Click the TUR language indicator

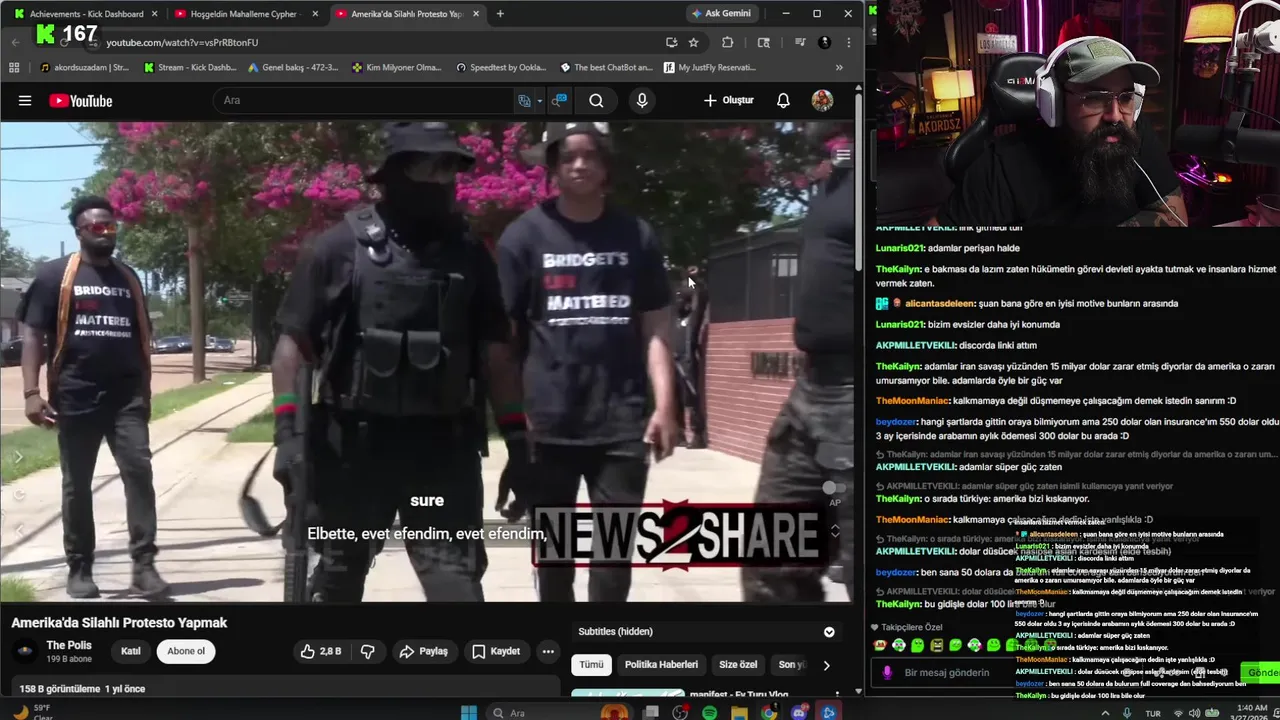click(1152, 713)
